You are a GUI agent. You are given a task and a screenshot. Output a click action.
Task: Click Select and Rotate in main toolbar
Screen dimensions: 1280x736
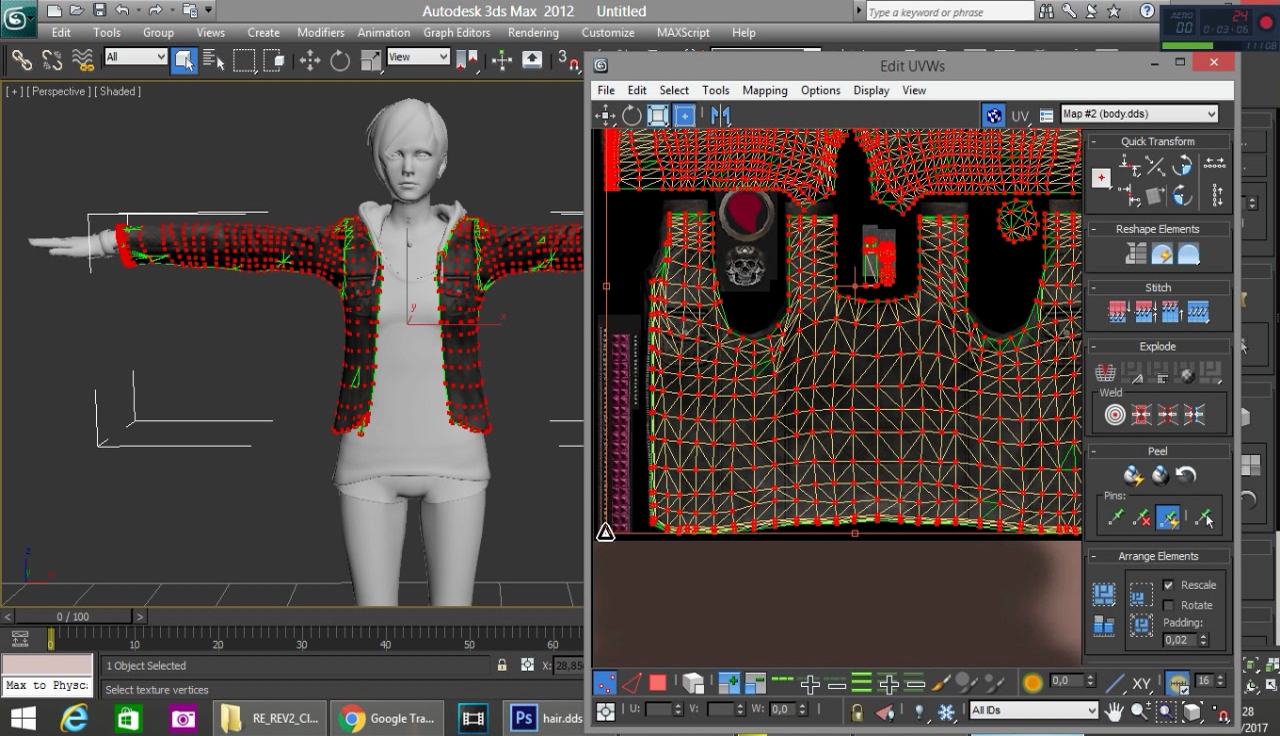click(340, 61)
